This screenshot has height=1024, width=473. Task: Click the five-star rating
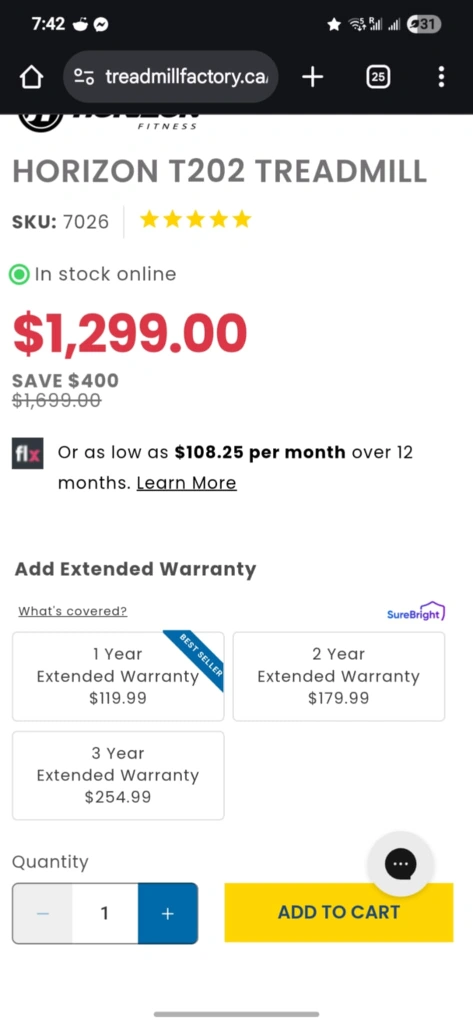195,219
